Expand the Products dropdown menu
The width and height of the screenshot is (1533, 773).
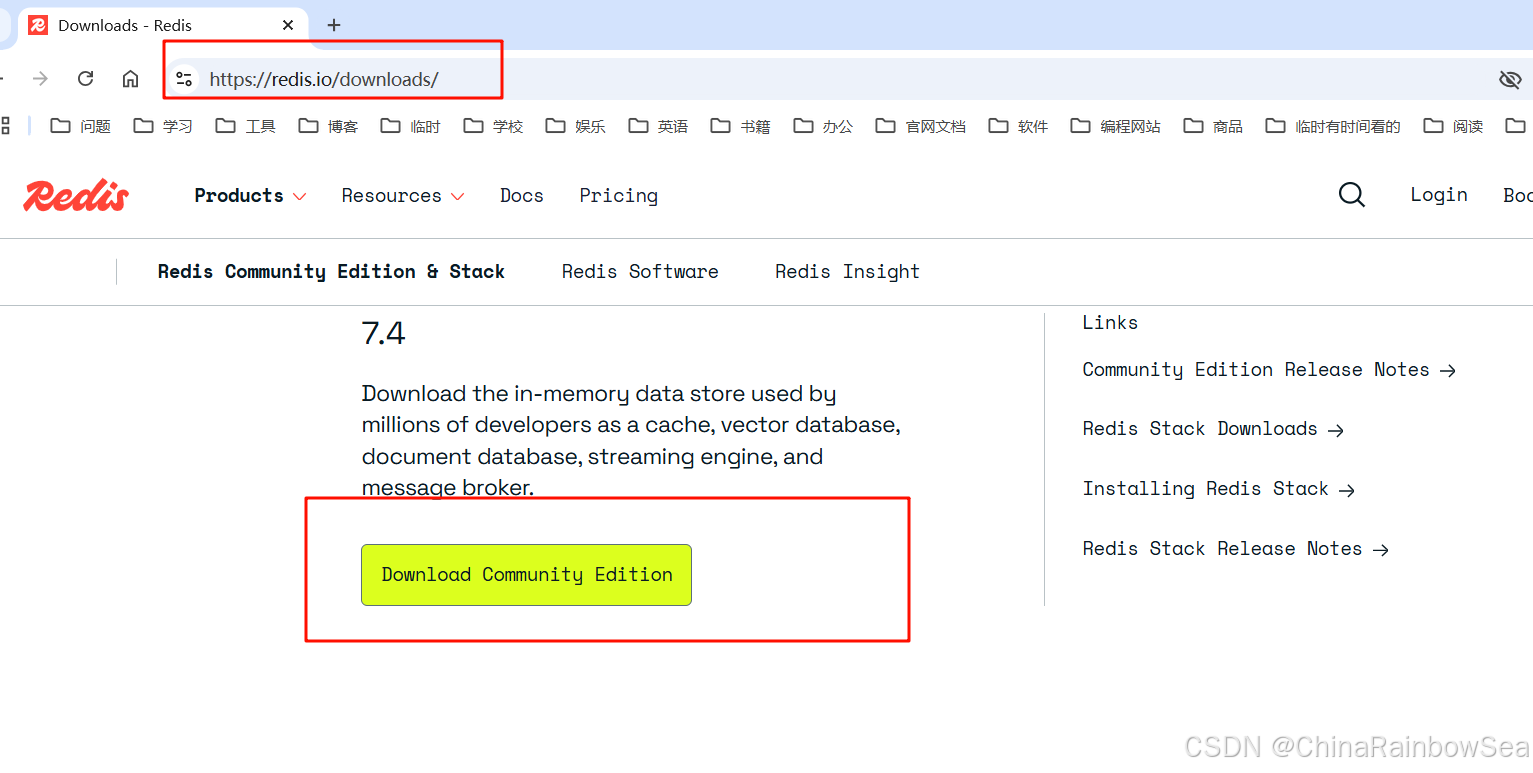coord(250,196)
